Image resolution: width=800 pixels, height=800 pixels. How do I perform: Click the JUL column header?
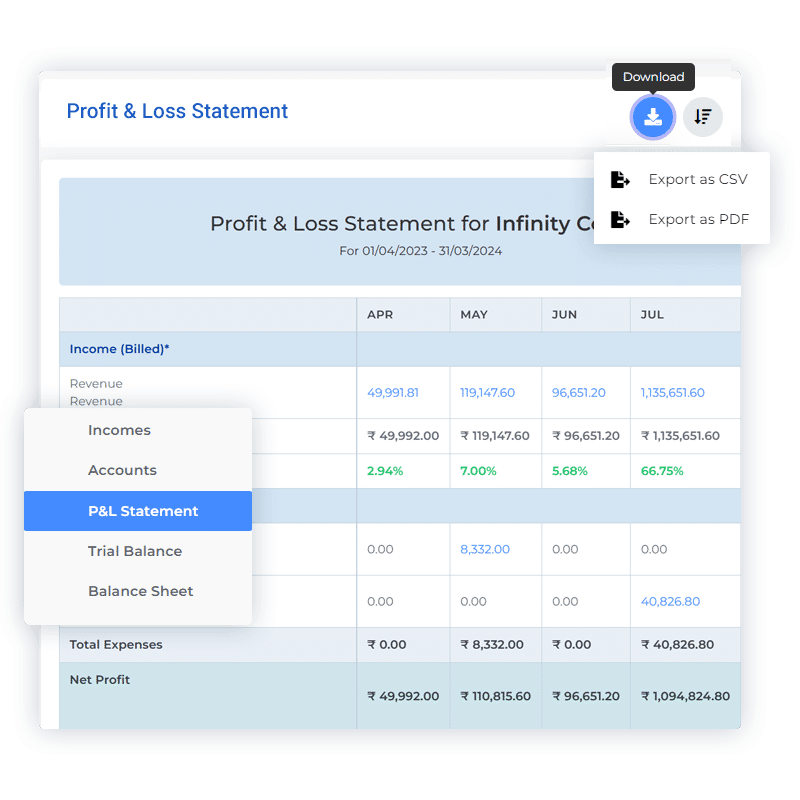click(x=652, y=315)
